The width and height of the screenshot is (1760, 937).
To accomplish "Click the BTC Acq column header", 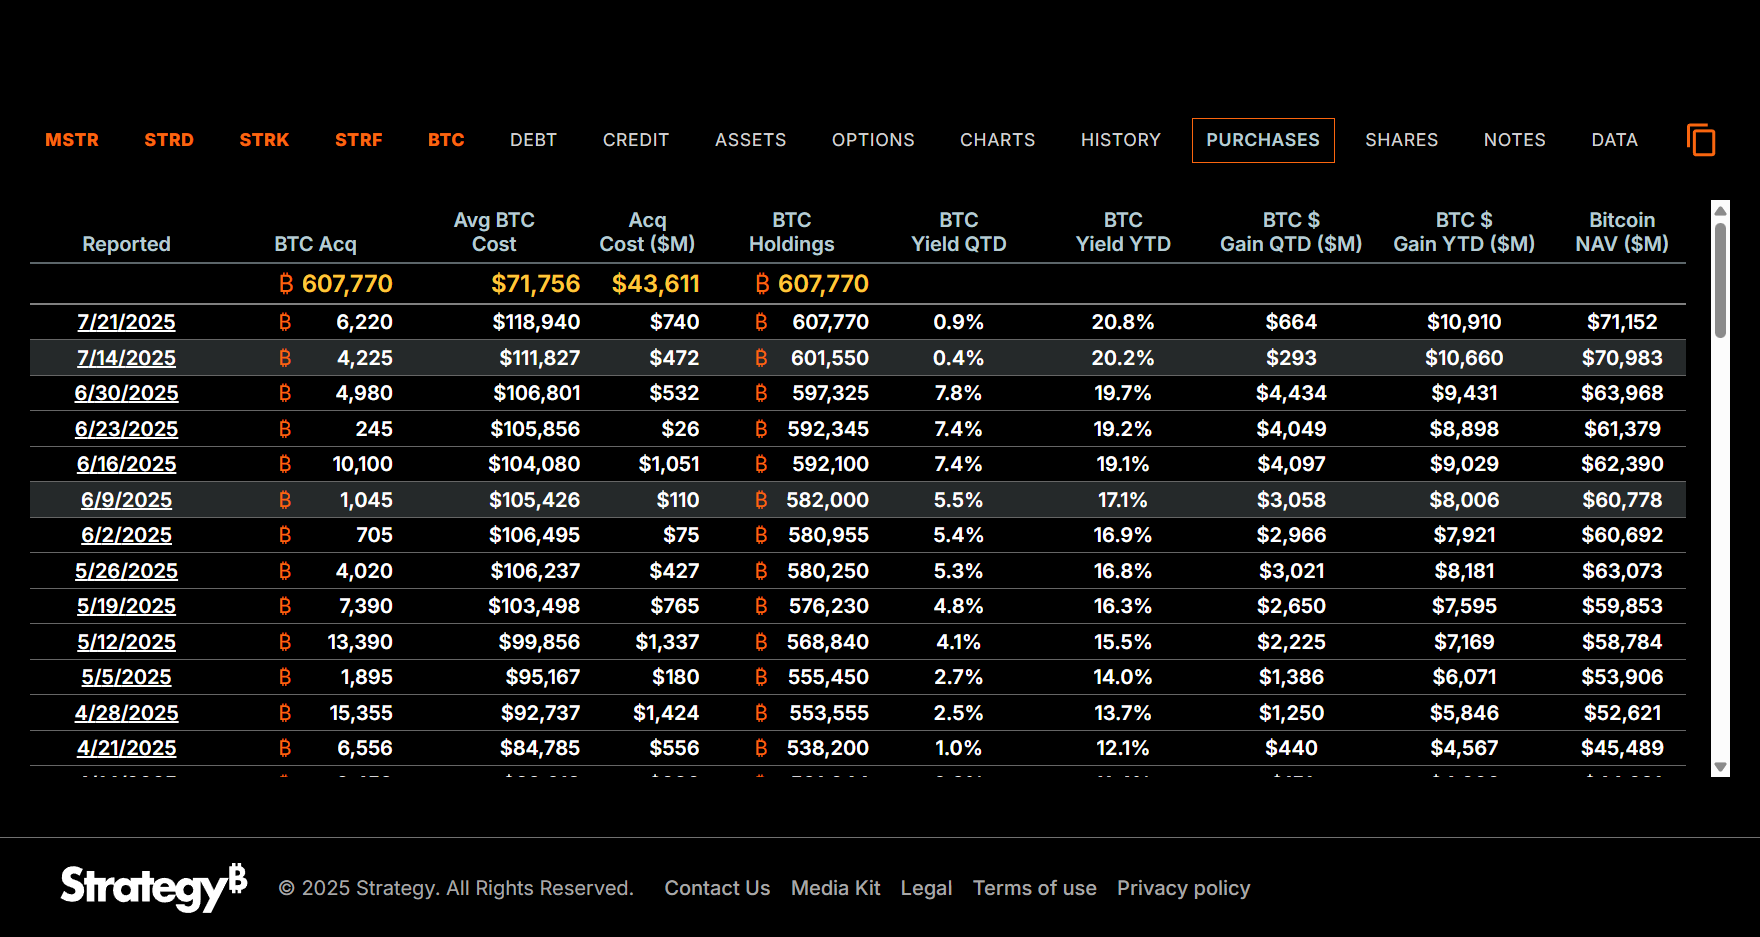I will [x=315, y=244].
